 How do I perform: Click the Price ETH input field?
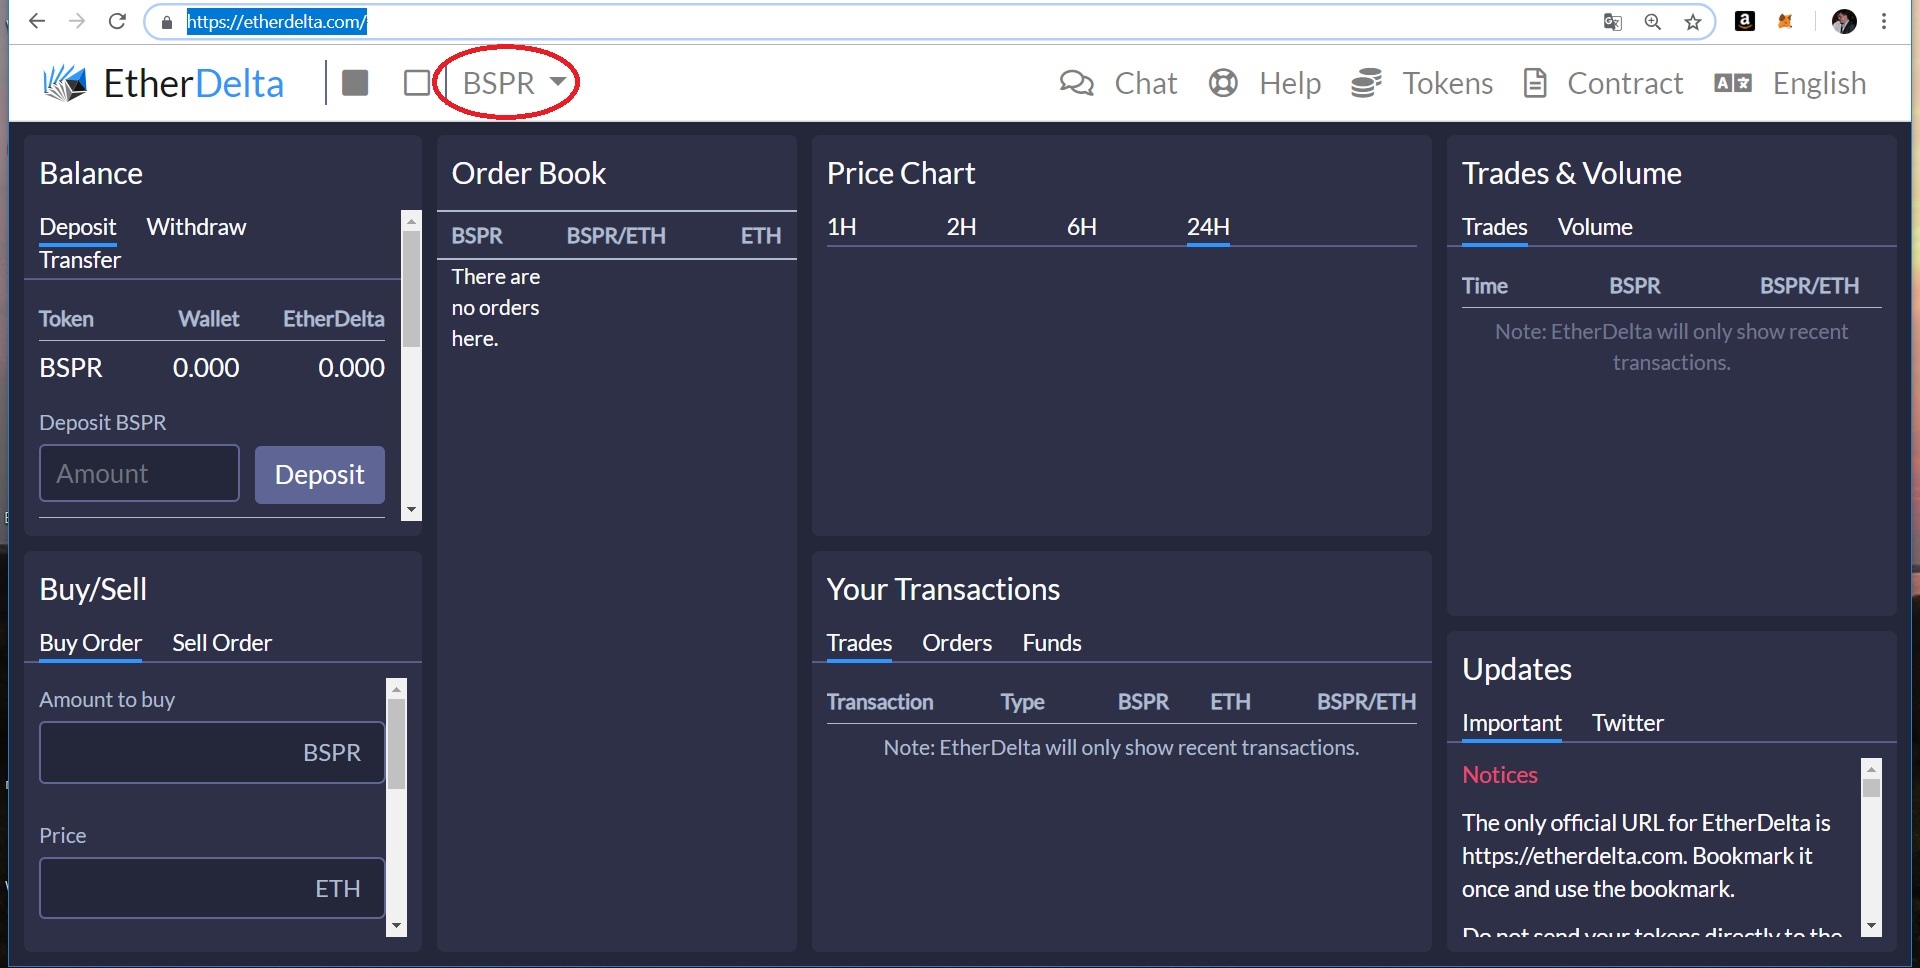coord(212,888)
